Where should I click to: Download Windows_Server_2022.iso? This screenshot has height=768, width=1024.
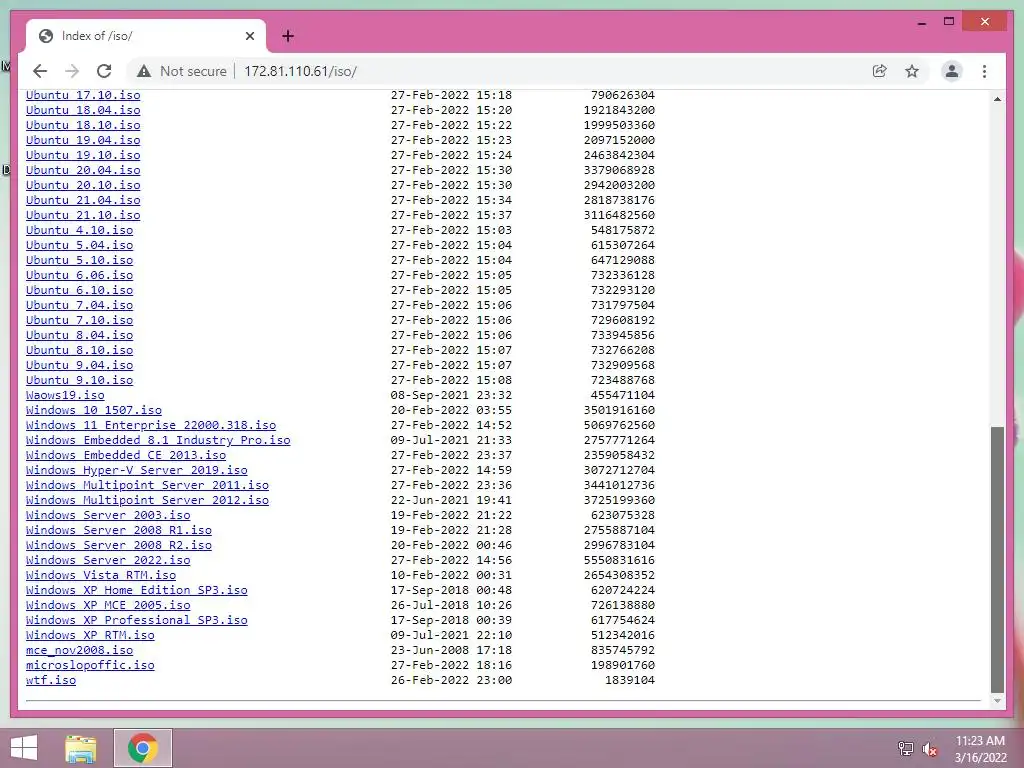(x=108, y=560)
